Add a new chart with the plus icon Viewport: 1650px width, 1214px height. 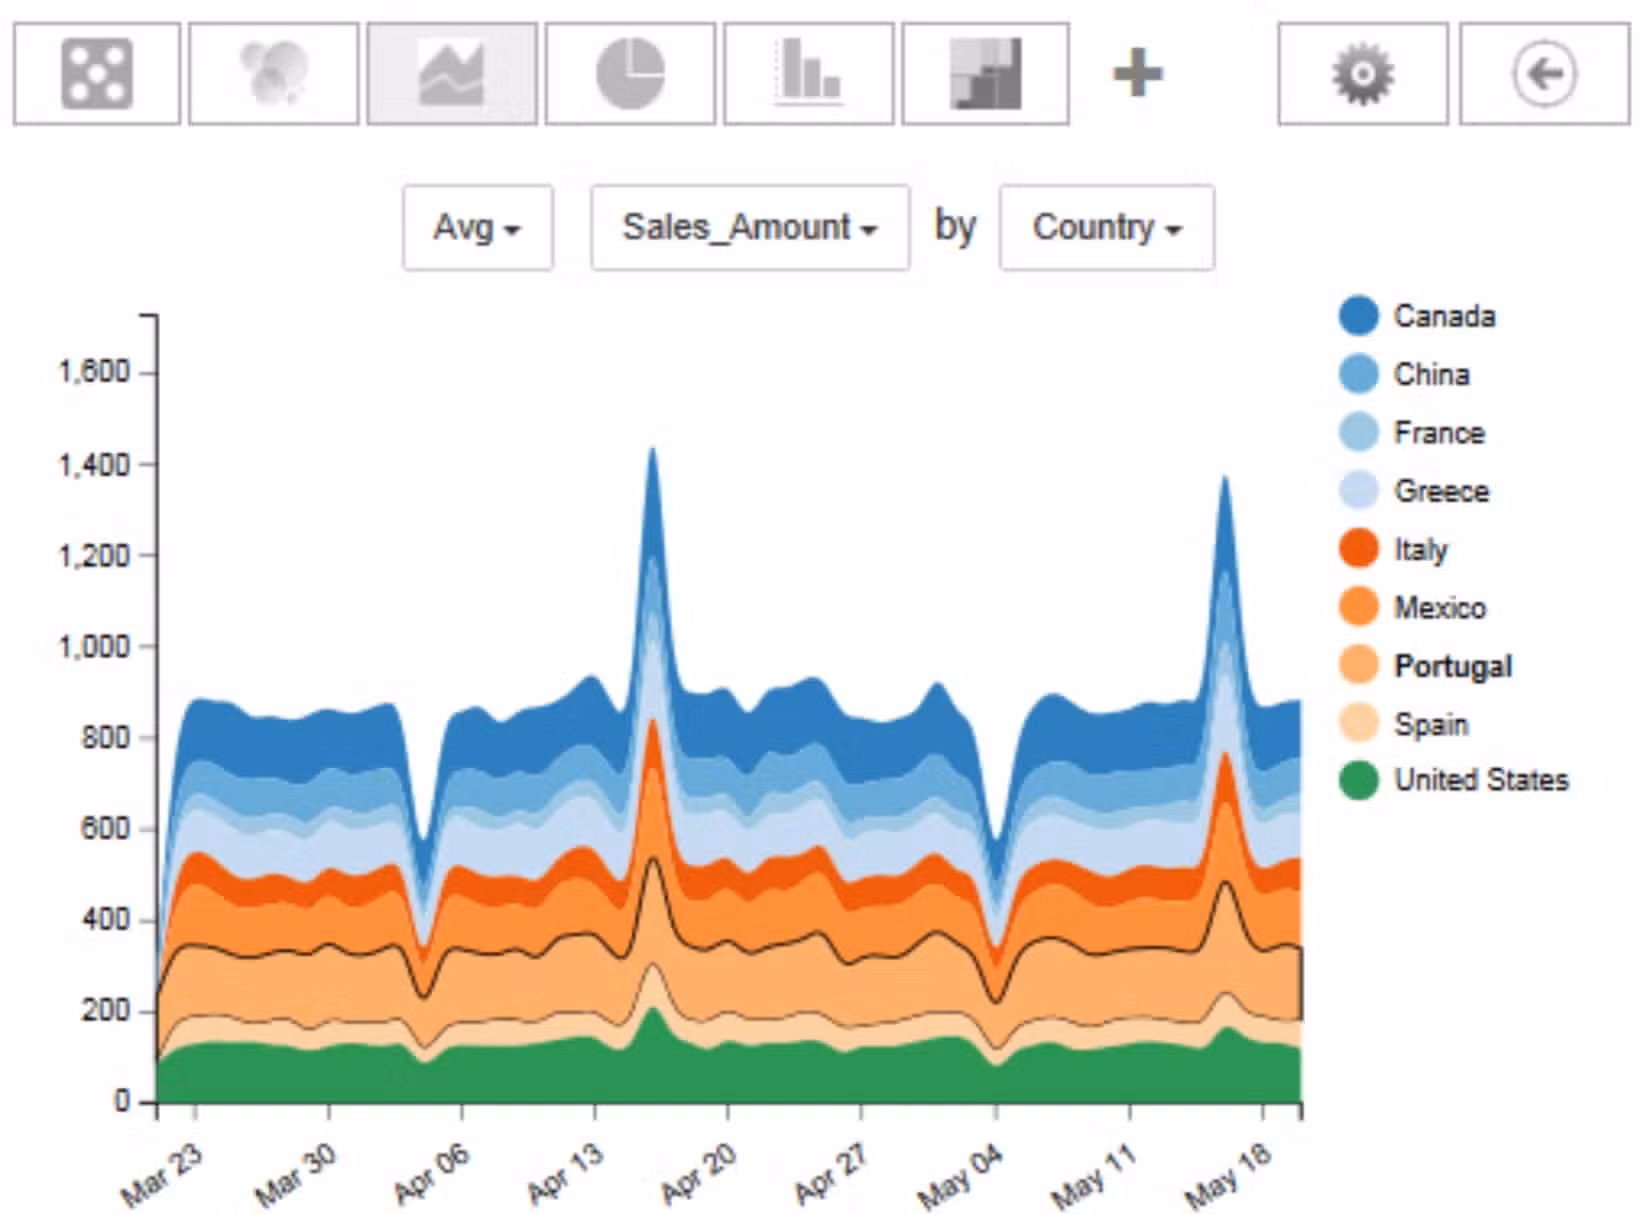[x=1140, y=72]
